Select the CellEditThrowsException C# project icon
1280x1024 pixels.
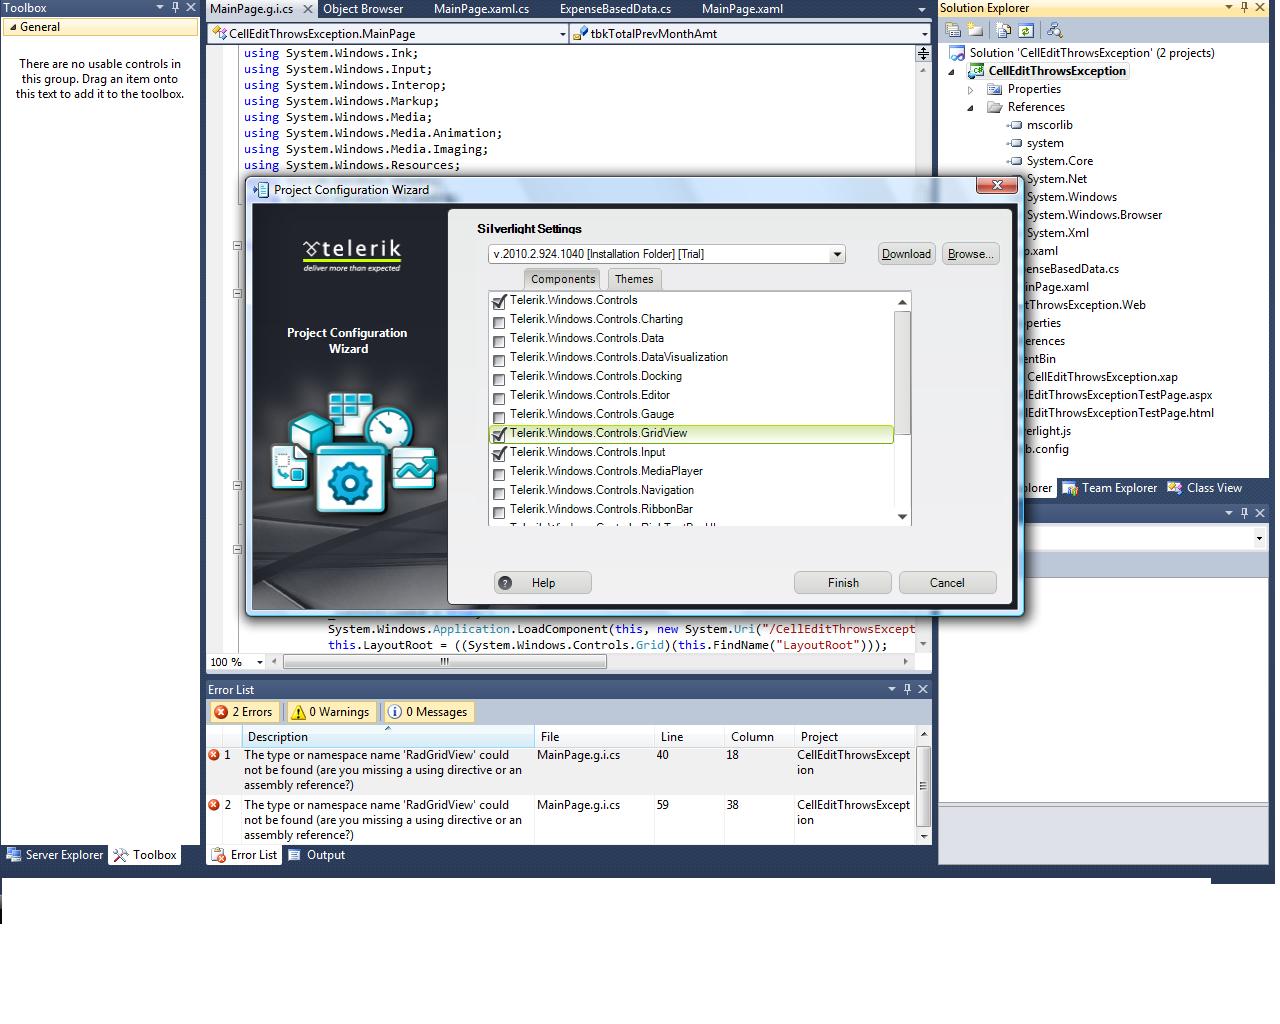coord(975,71)
